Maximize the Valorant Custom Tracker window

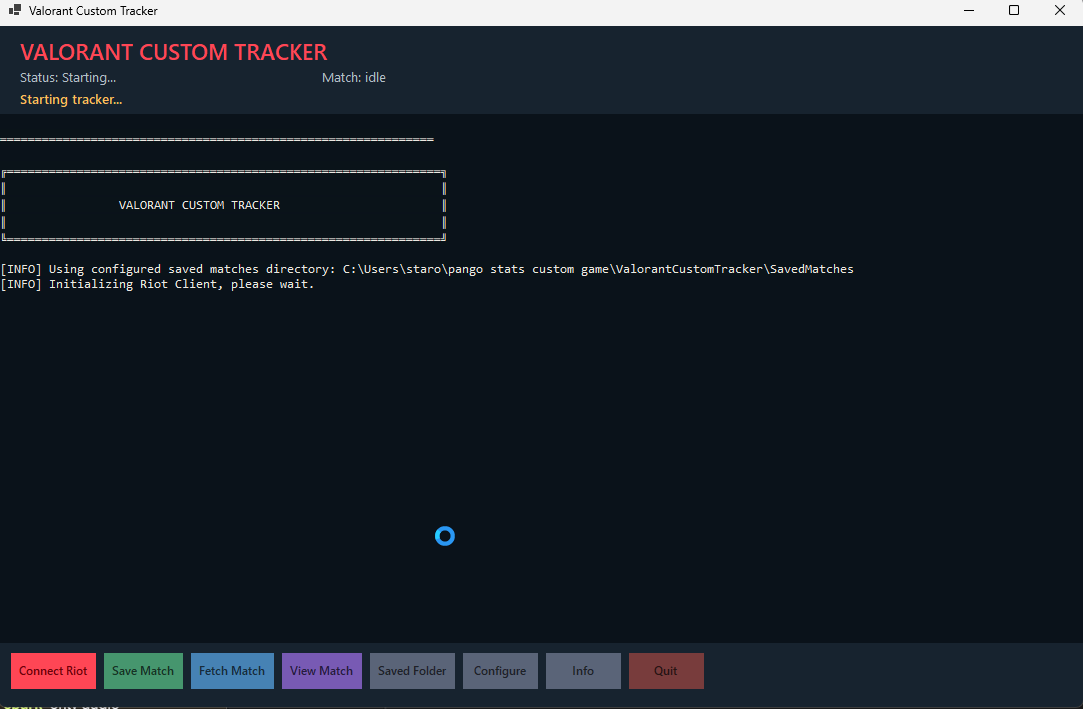tap(1014, 10)
